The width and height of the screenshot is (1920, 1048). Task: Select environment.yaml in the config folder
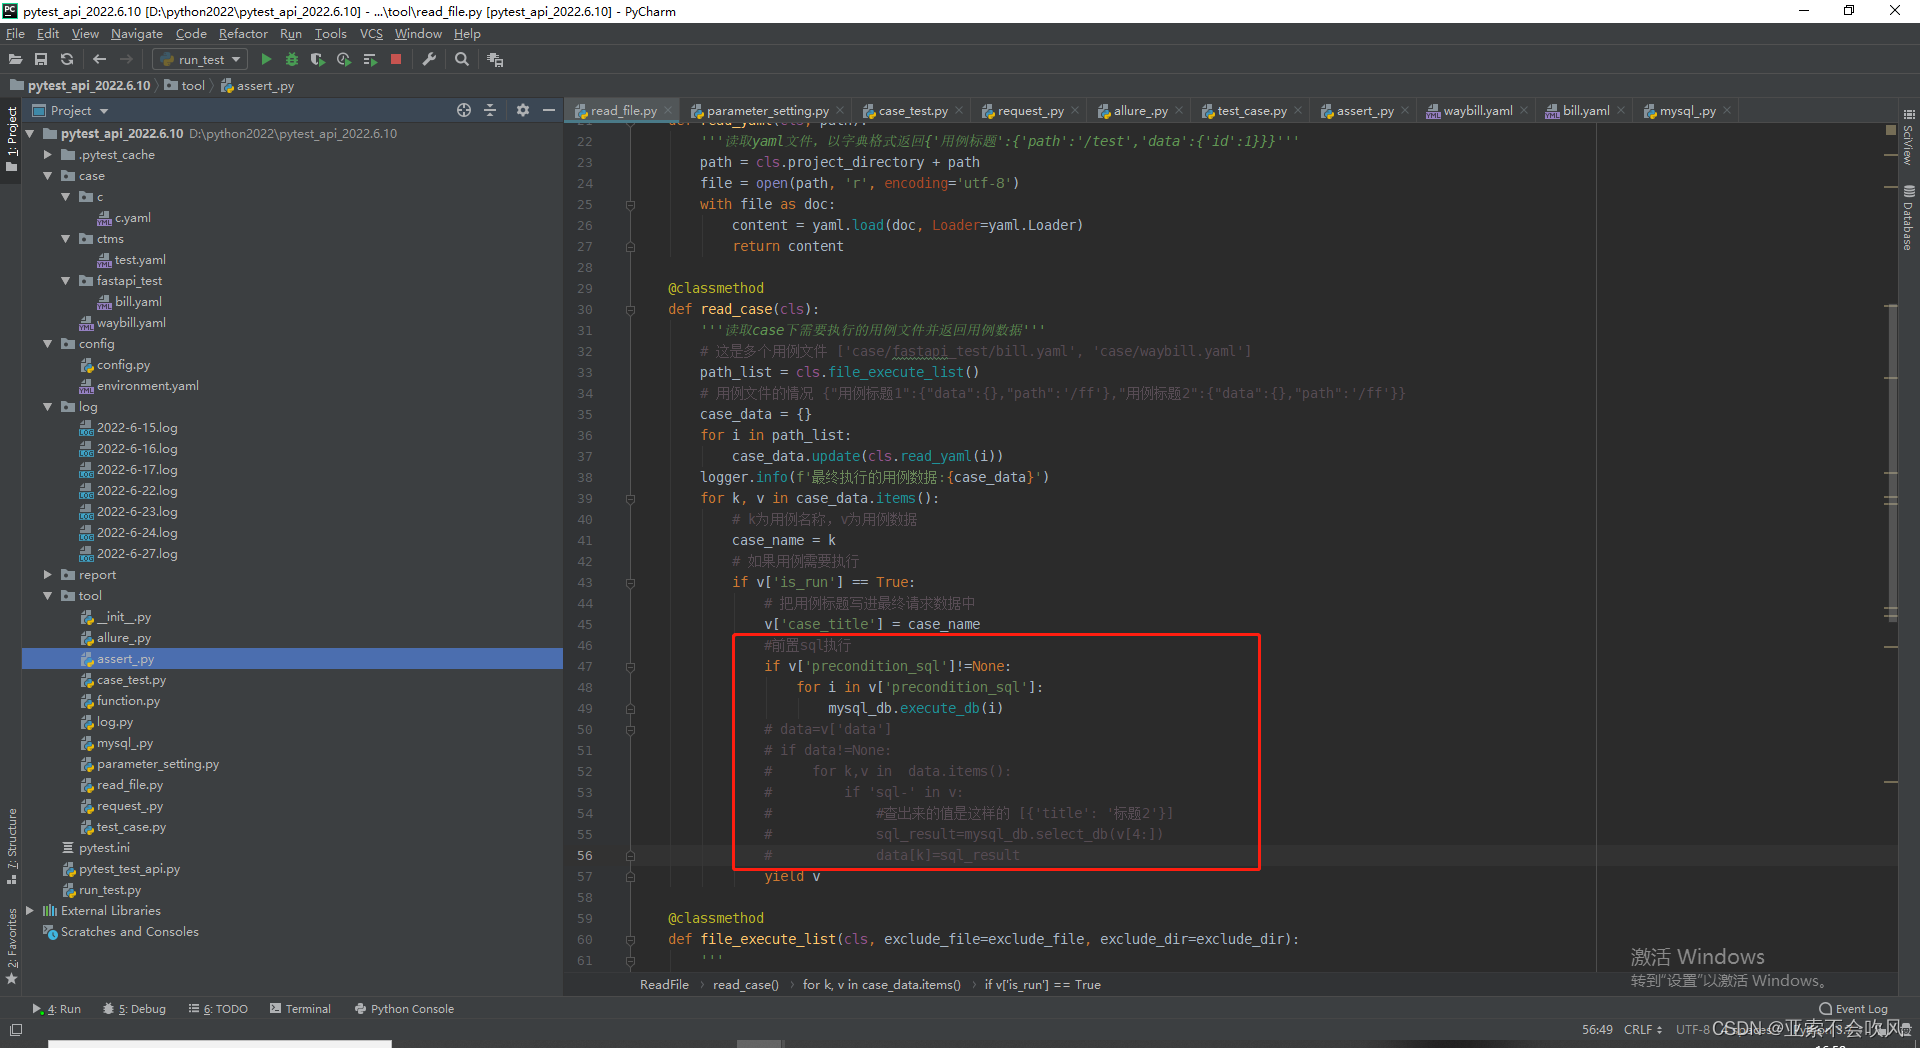tap(148, 386)
